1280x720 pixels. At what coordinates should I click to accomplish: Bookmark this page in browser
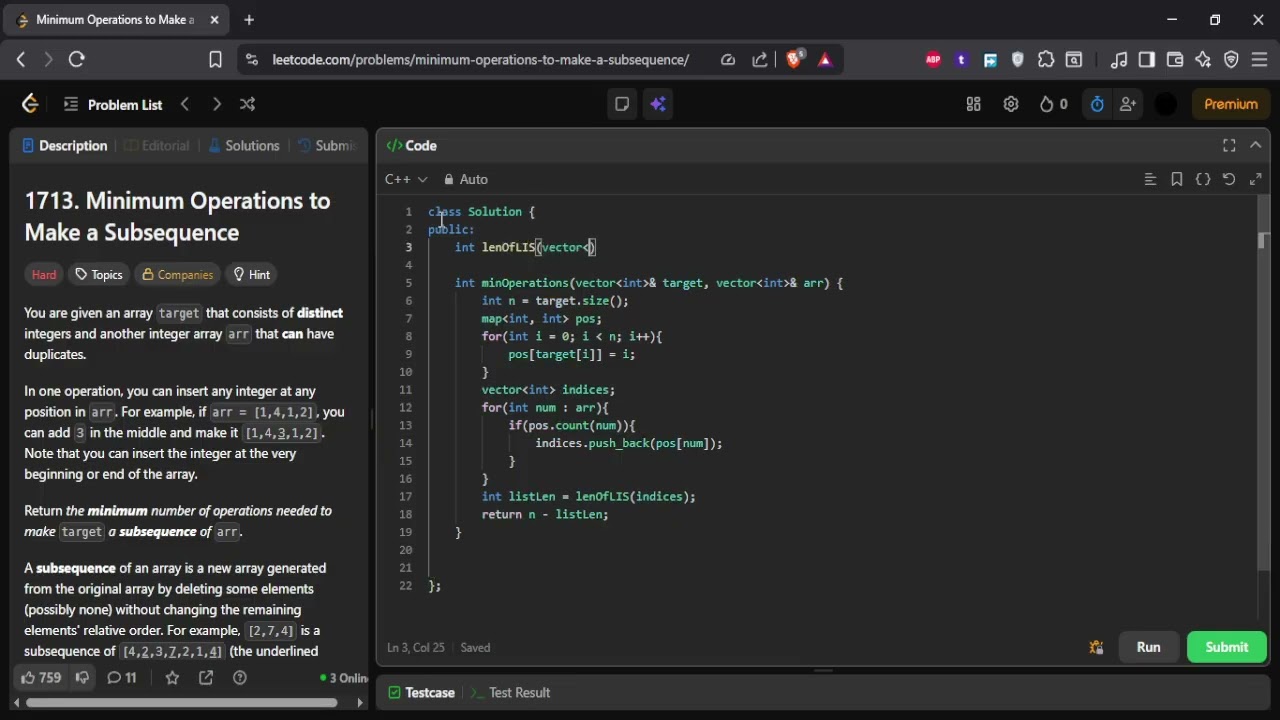(x=215, y=60)
